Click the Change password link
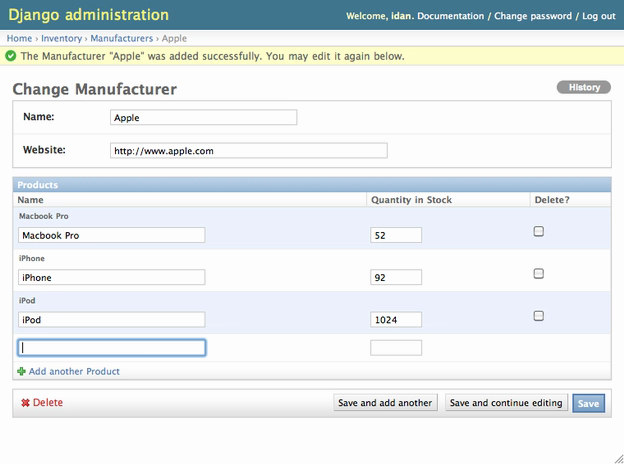 [x=533, y=16]
